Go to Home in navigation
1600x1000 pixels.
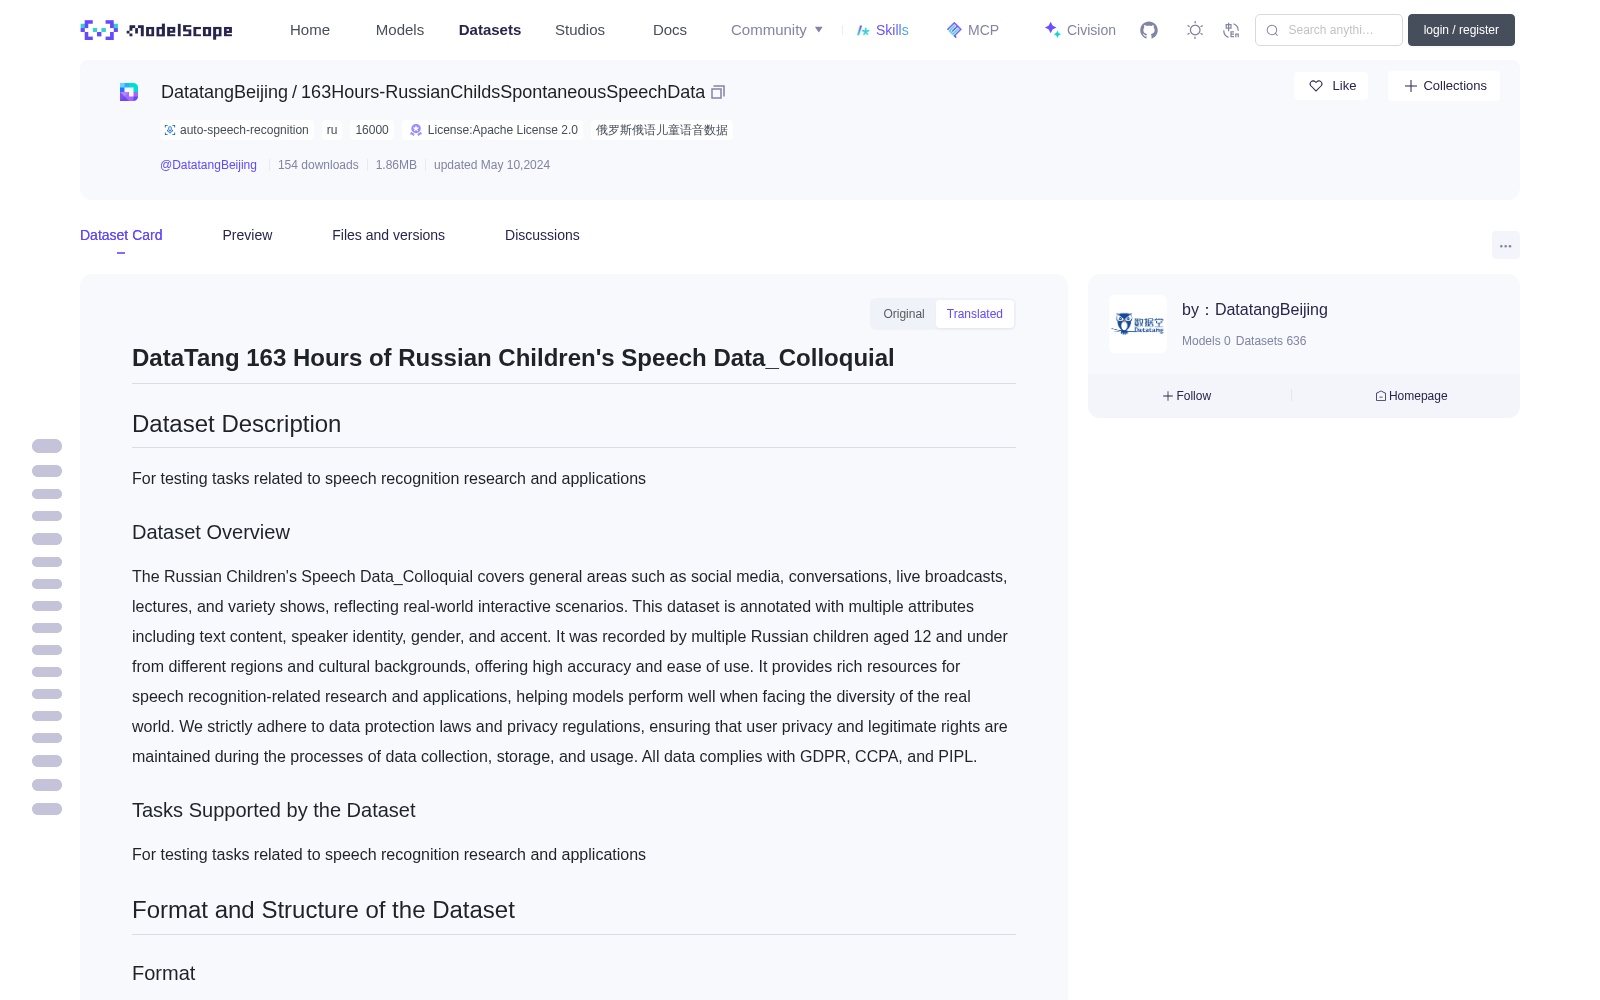point(310,30)
